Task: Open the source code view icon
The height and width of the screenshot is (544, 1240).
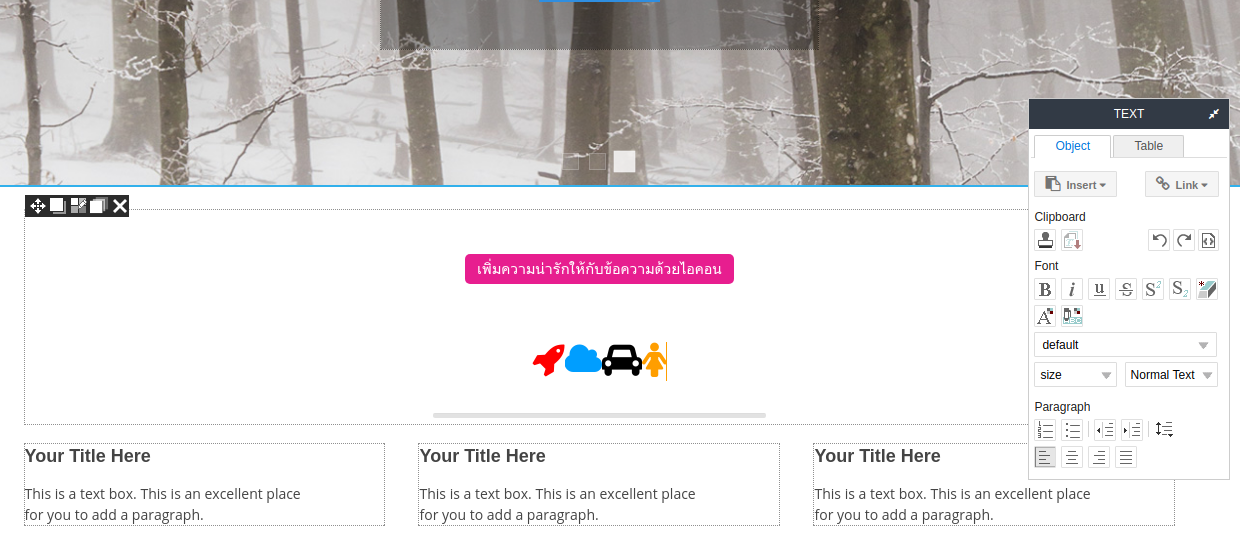Action: click(1208, 240)
